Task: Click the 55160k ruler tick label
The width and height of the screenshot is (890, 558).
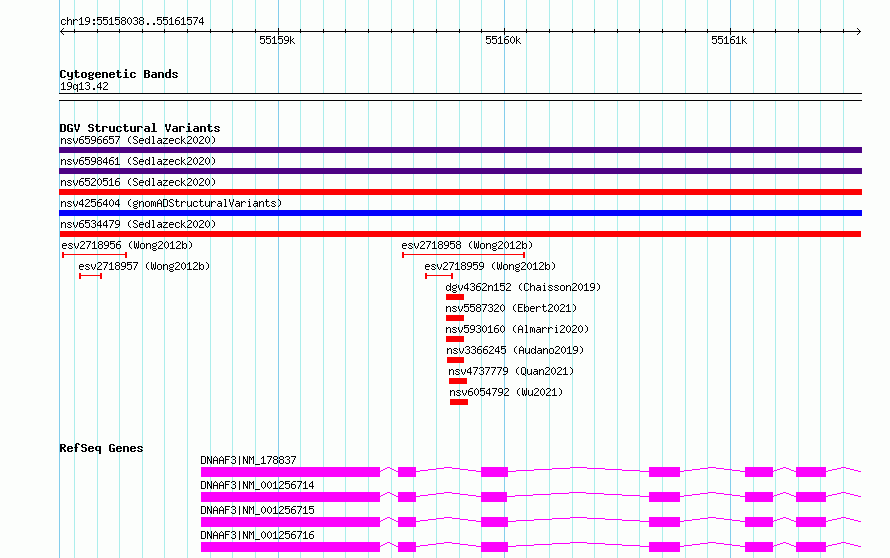Action: point(503,40)
